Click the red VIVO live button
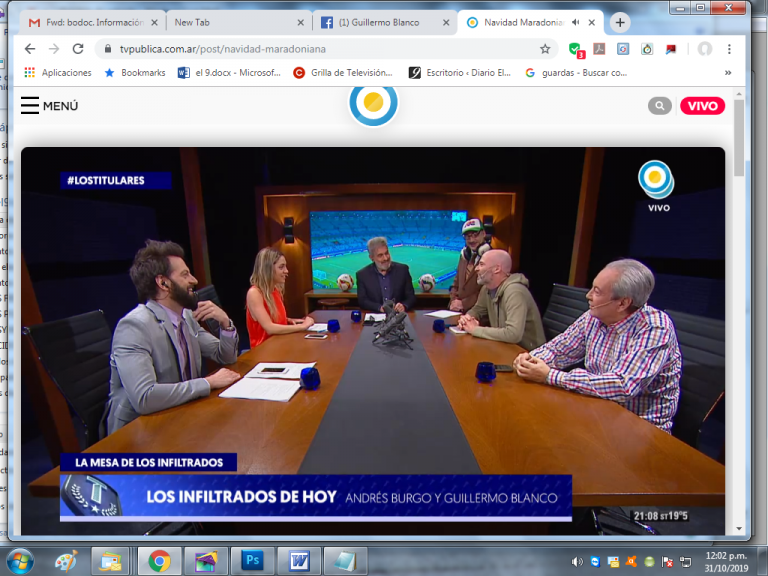Image resolution: width=768 pixels, height=576 pixels. point(702,106)
